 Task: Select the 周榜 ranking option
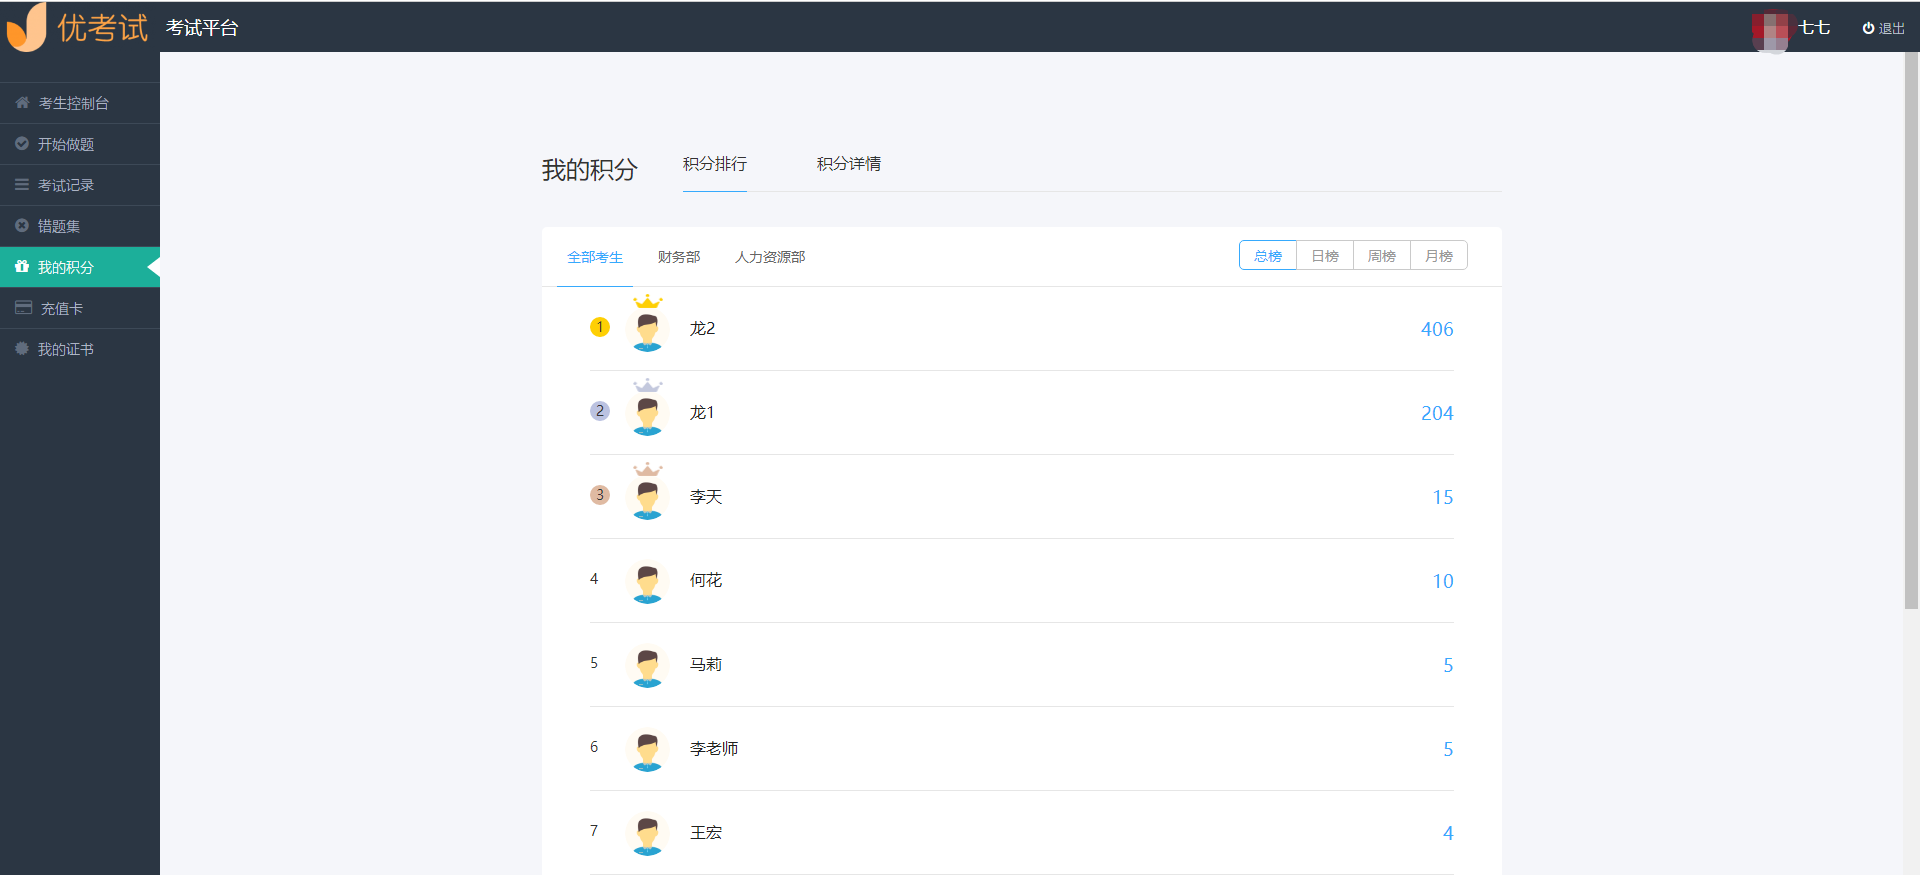pos(1382,255)
